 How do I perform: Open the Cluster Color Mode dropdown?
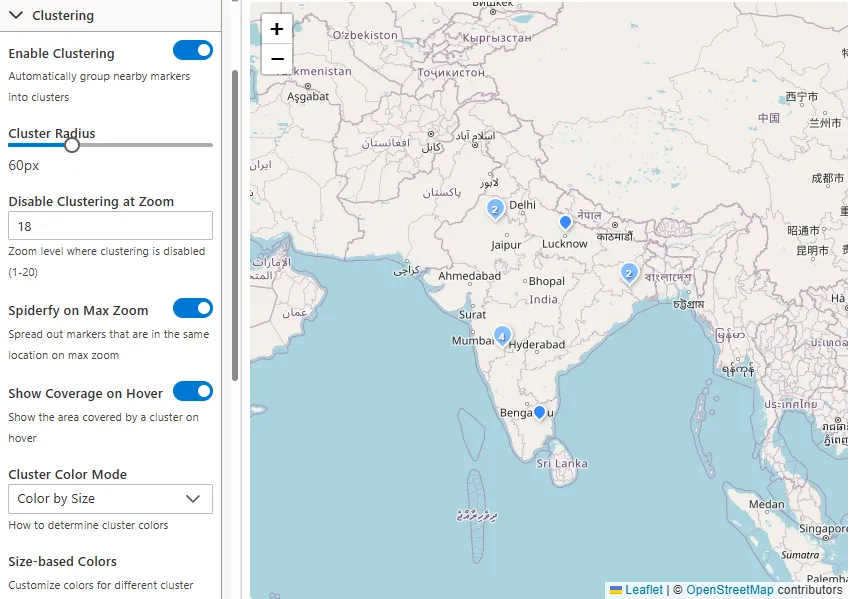(110, 498)
